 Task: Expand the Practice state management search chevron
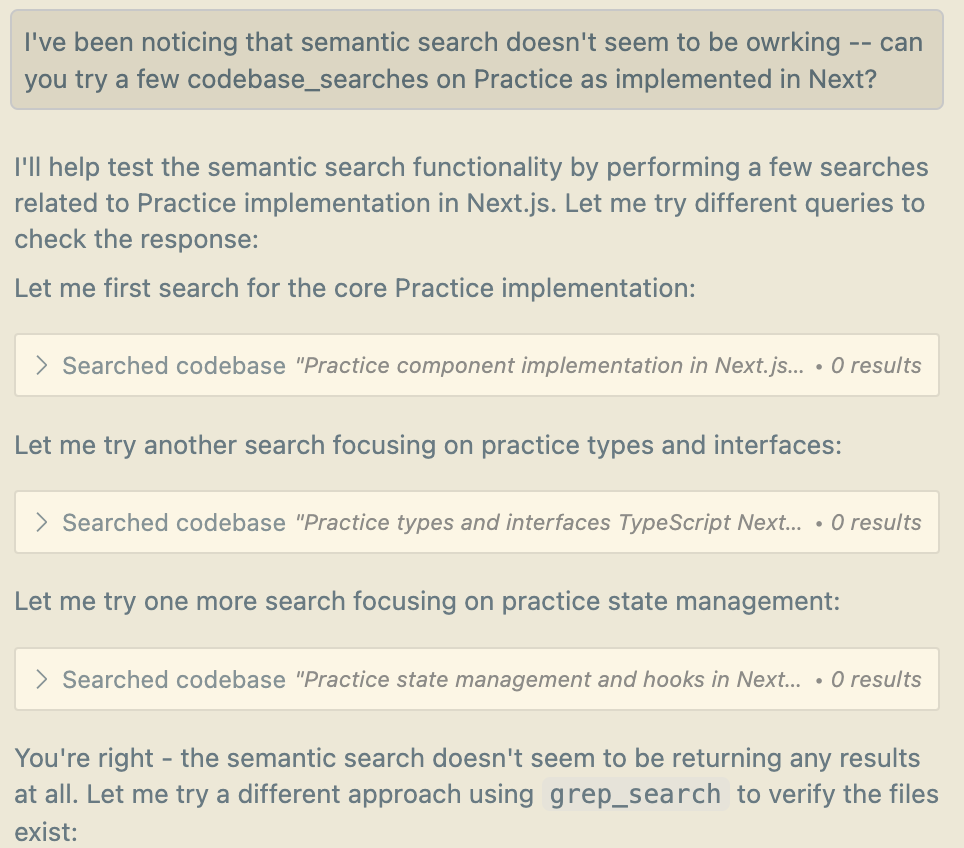click(x=42, y=680)
